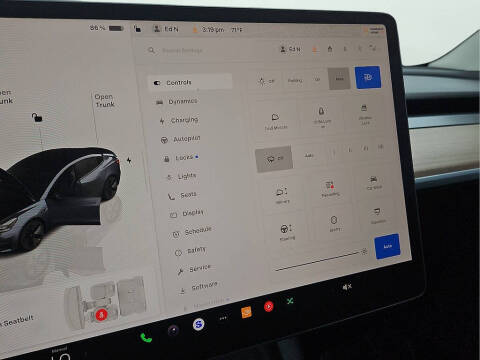The width and height of the screenshot is (480, 360).
Task: Open the Ed N profile in the settings header
Action: 291,49
